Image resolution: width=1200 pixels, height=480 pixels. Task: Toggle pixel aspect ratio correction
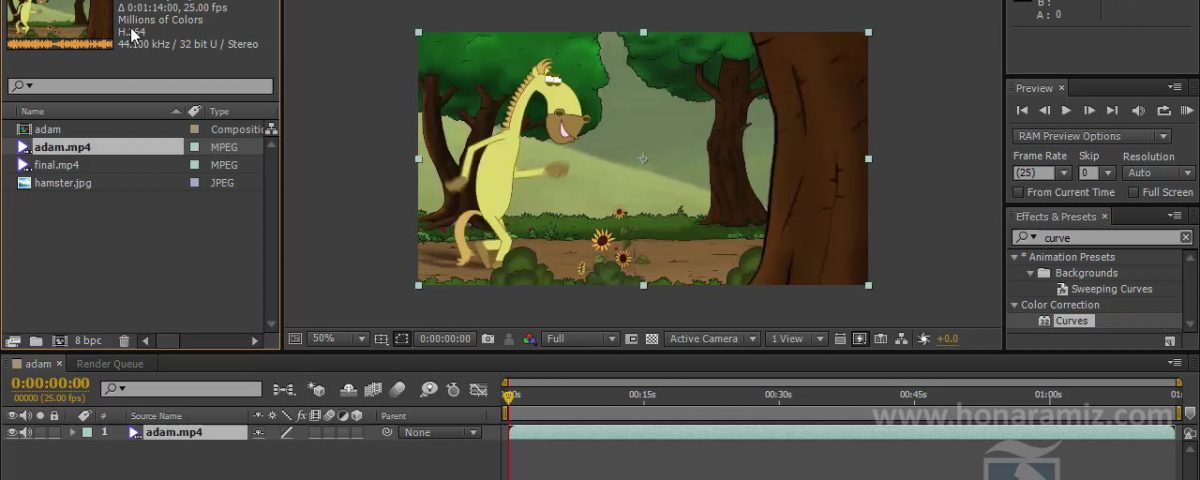tap(841, 339)
